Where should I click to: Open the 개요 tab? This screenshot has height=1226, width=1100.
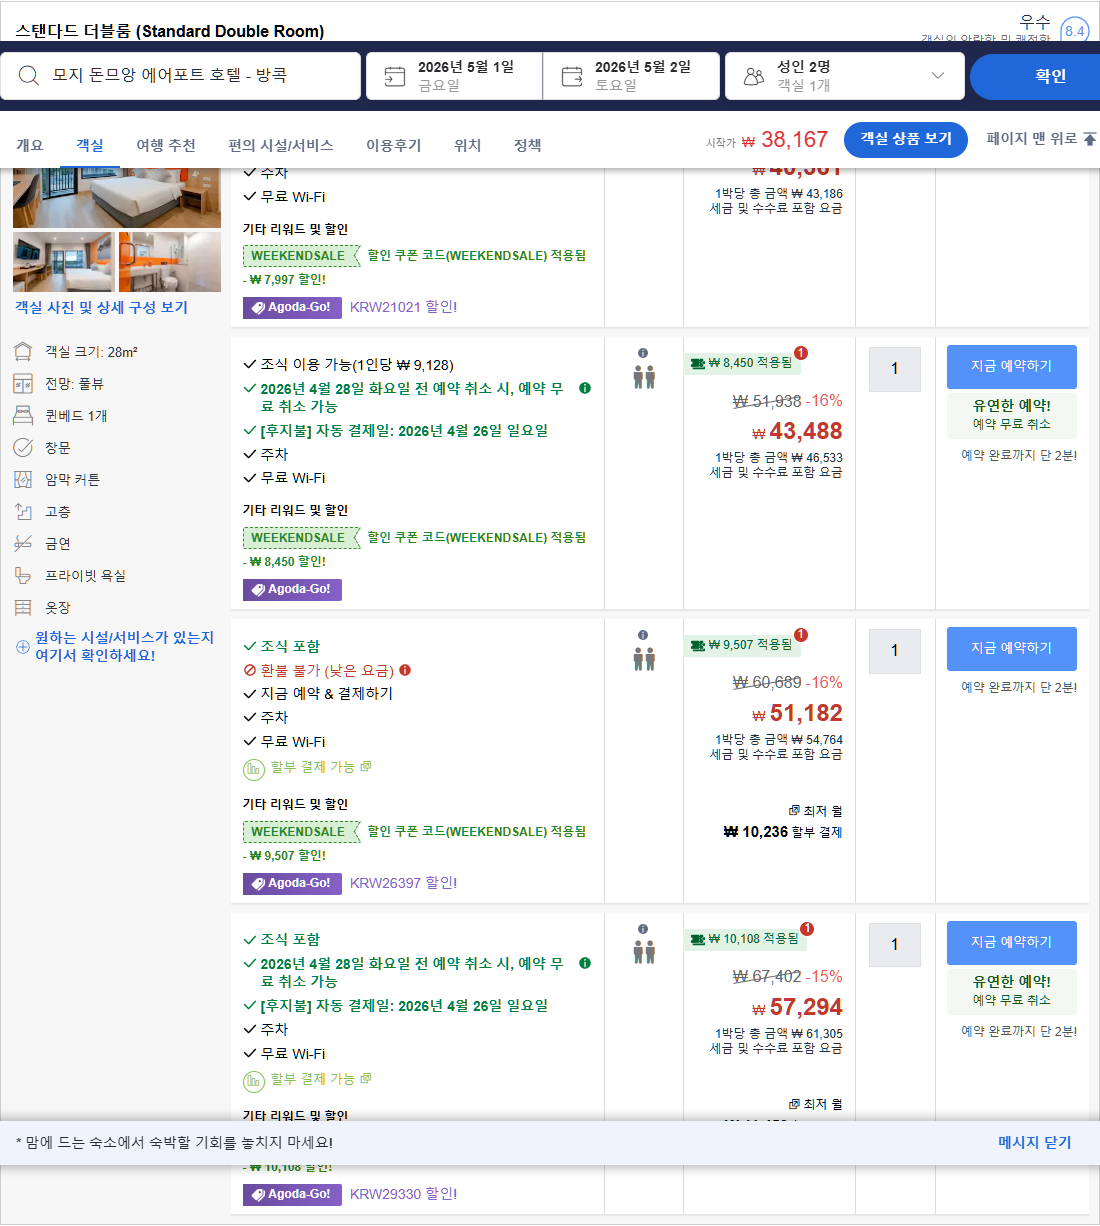(x=30, y=144)
